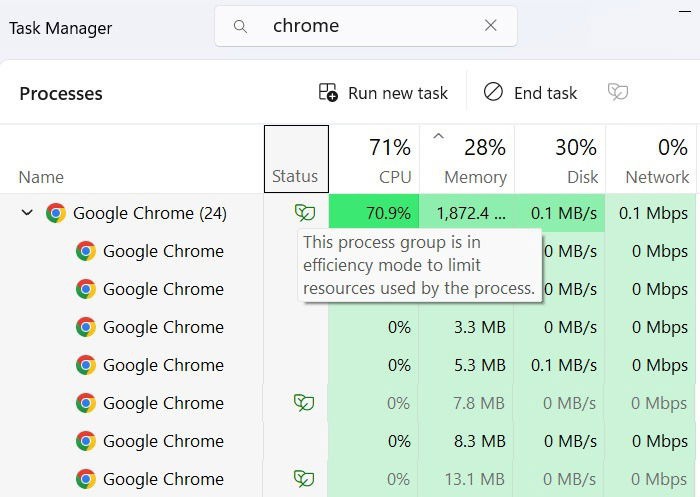Click the search box containing chrome
This screenshot has height=497, width=700.
366,26
